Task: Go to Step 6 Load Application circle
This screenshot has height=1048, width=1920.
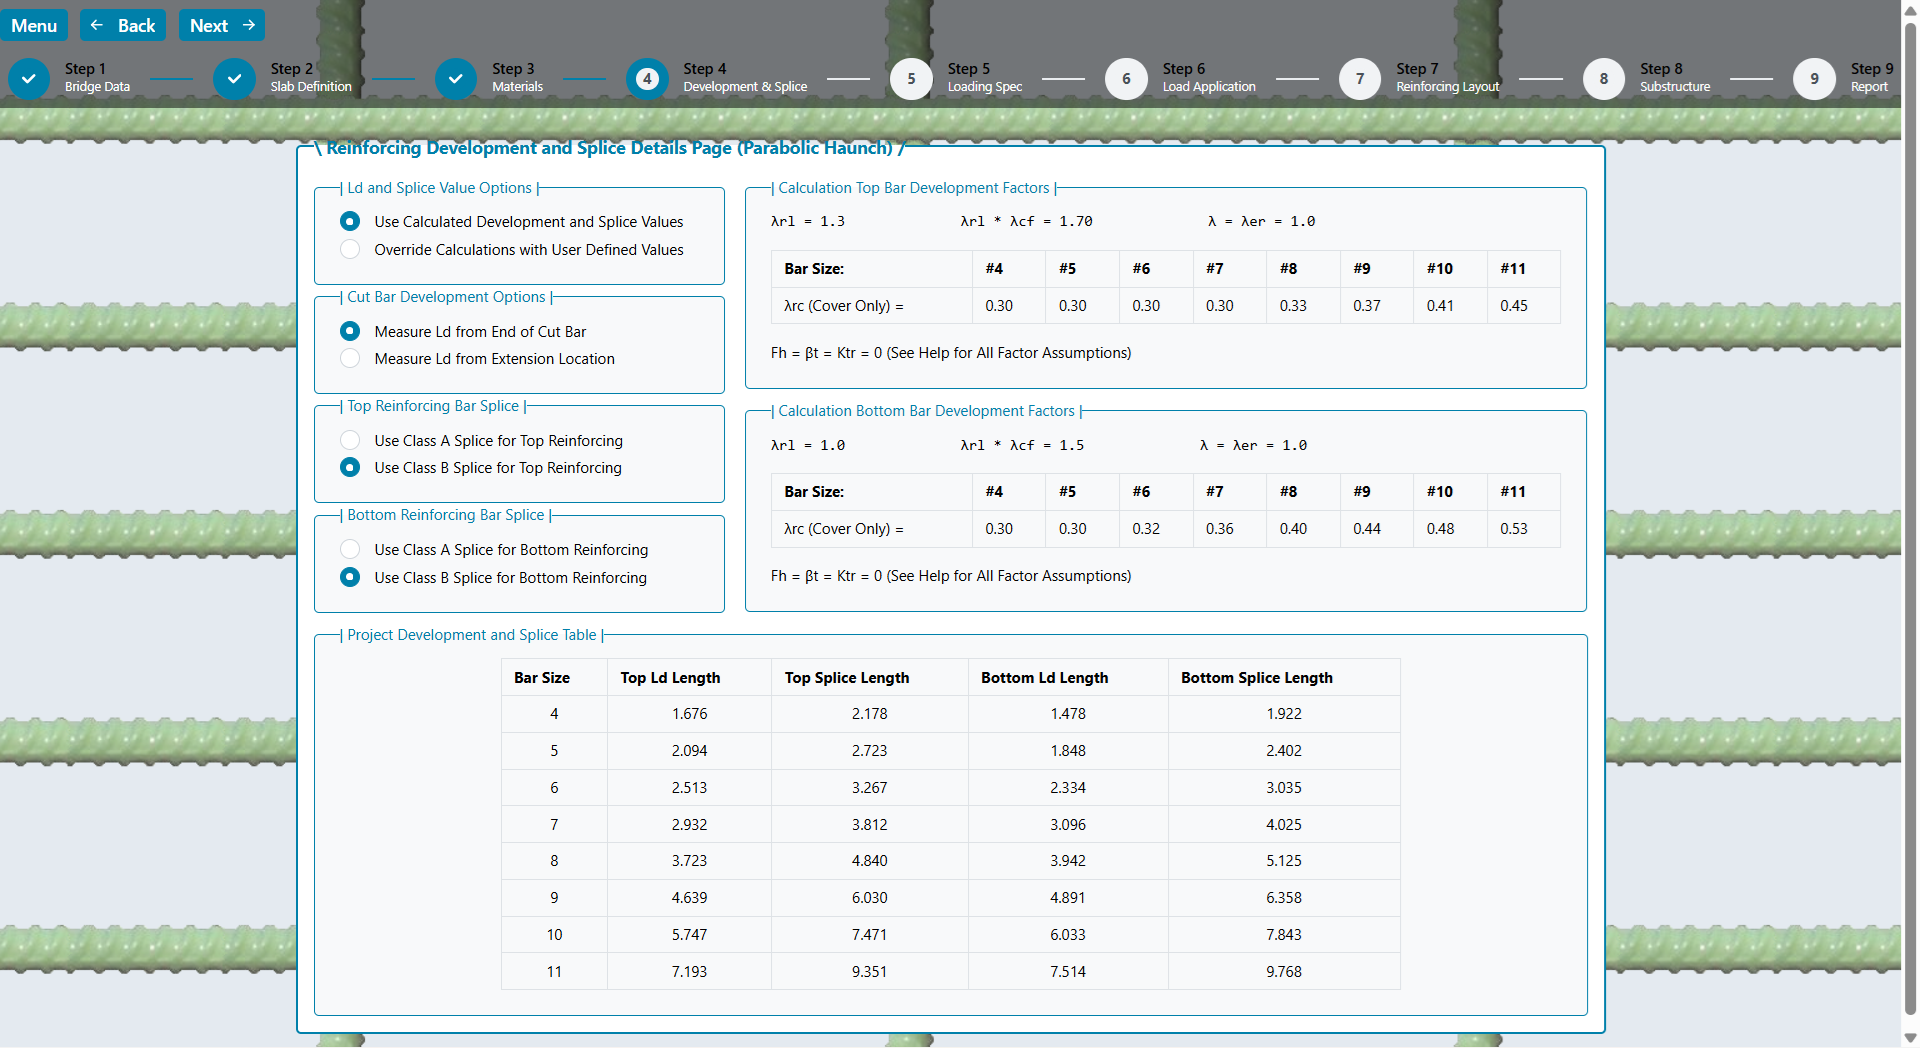Action: coord(1126,79)
